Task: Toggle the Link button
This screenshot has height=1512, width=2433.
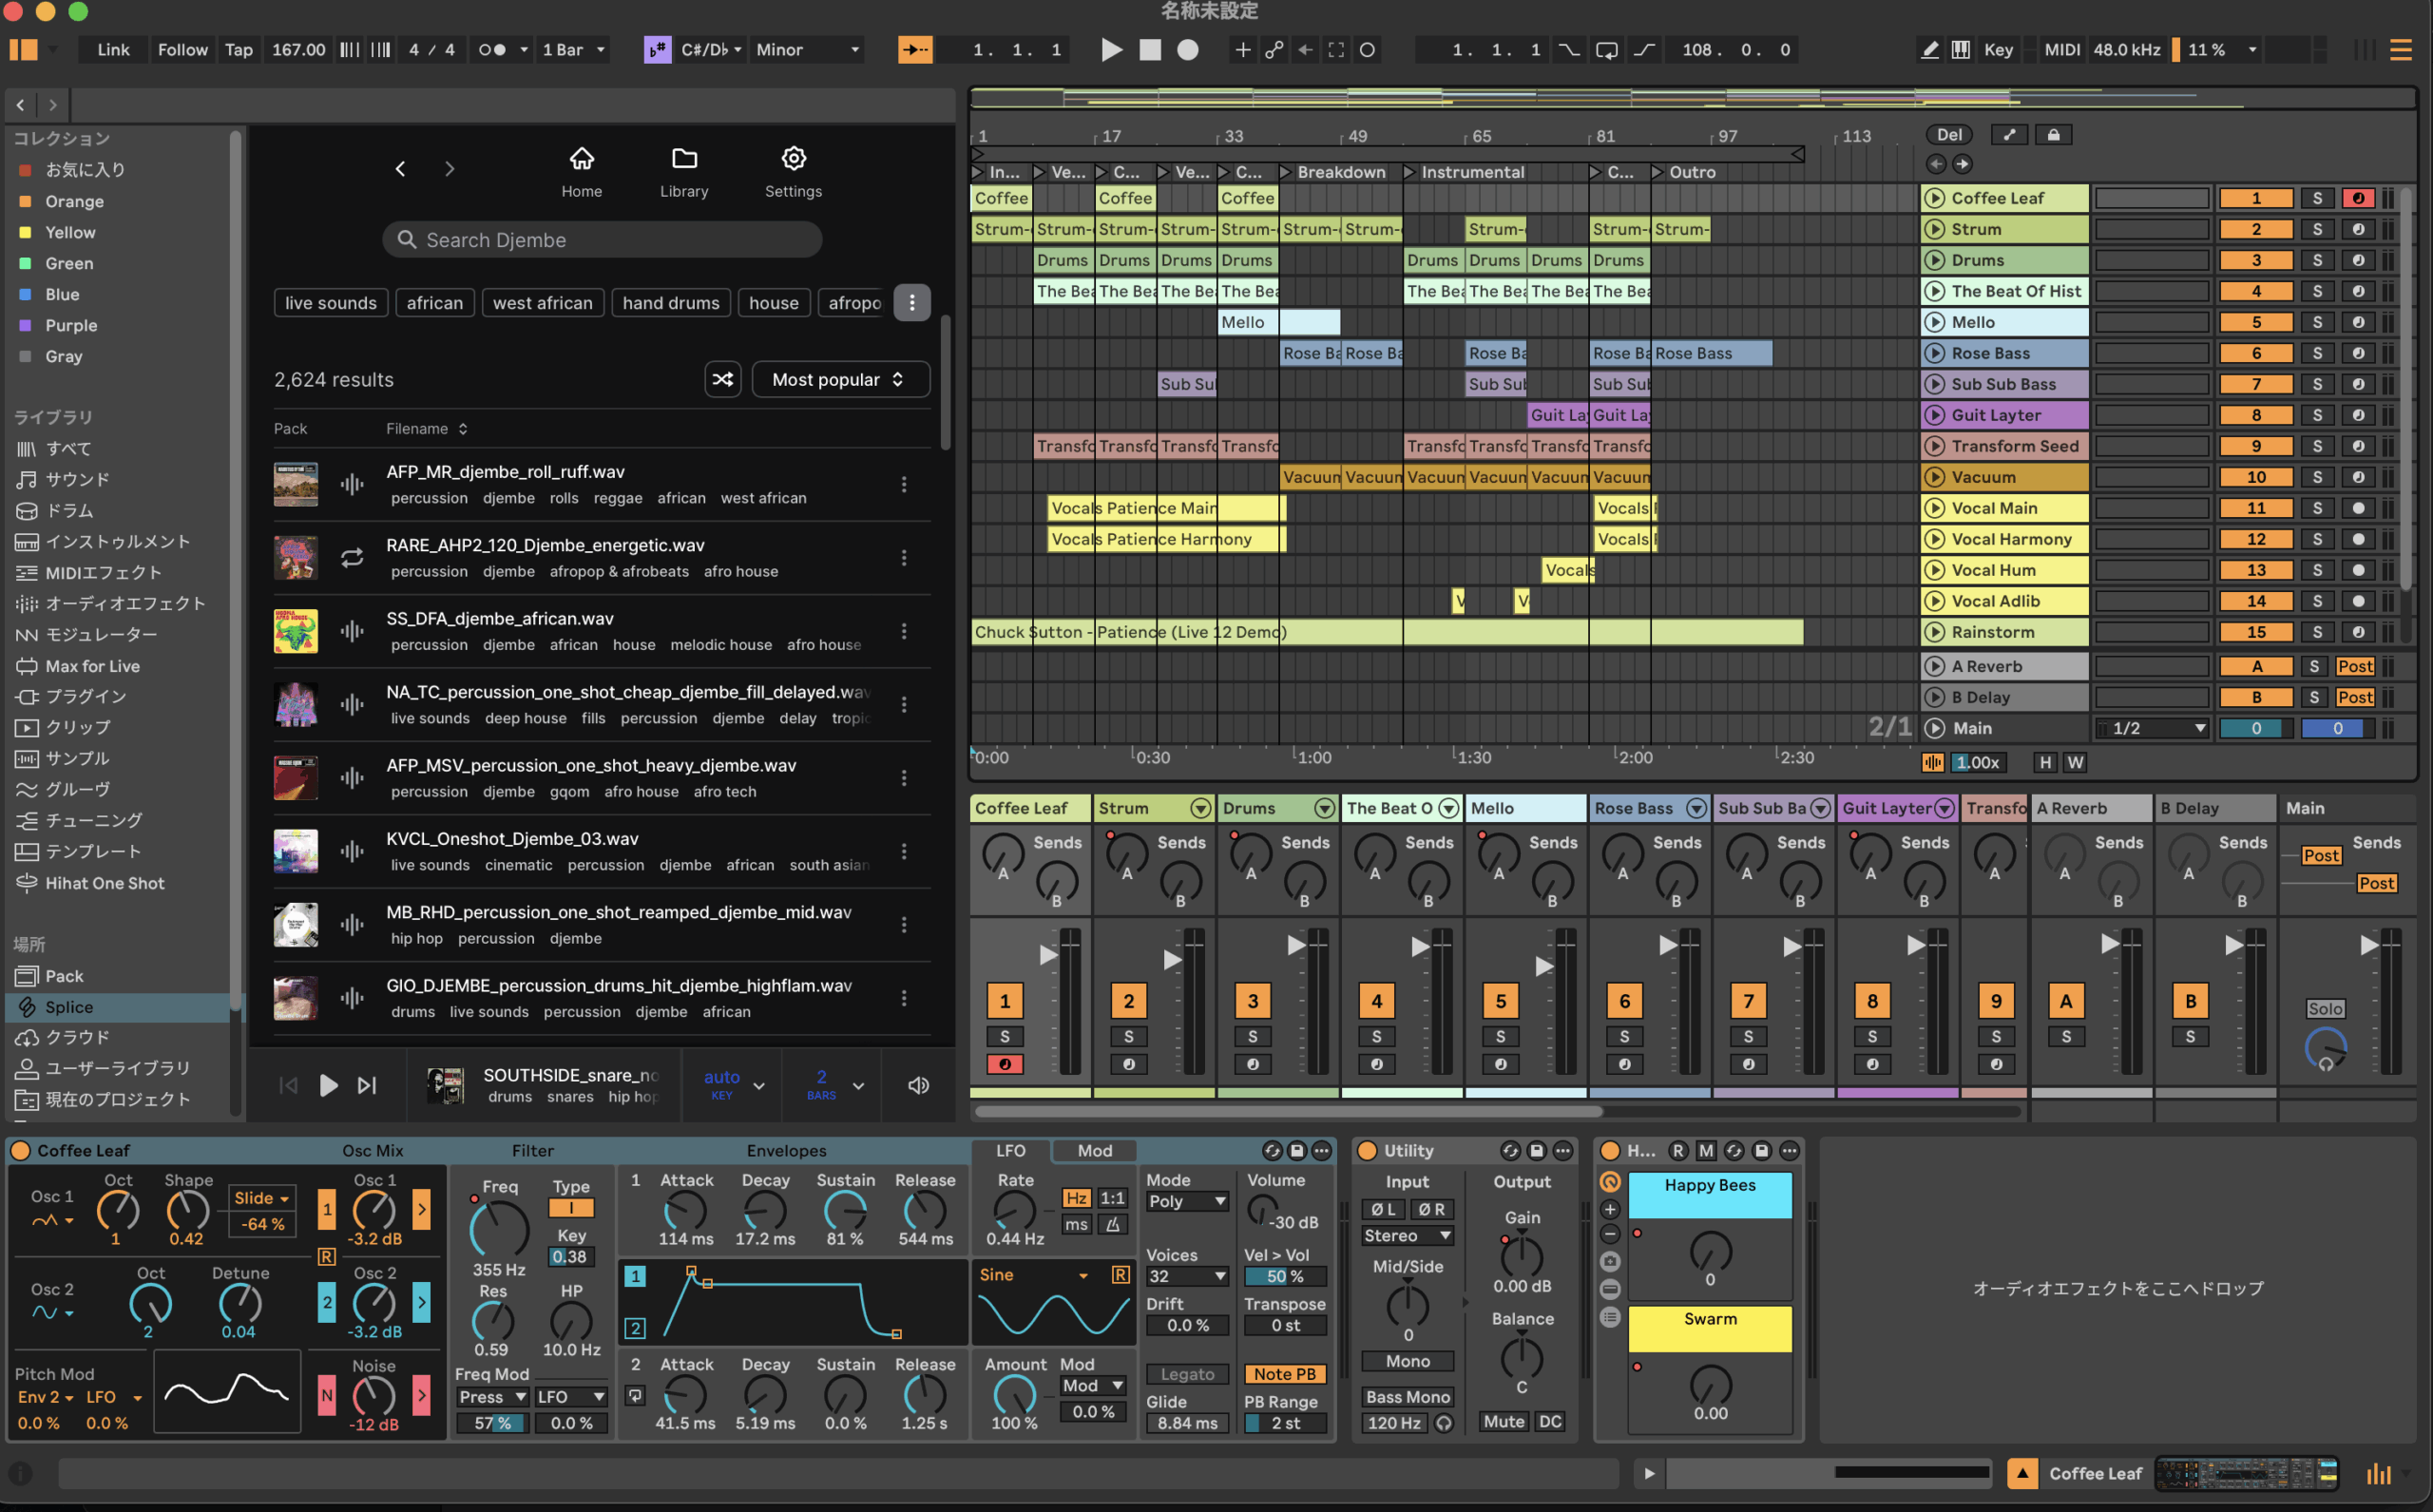Action: (x=113, y=50)
